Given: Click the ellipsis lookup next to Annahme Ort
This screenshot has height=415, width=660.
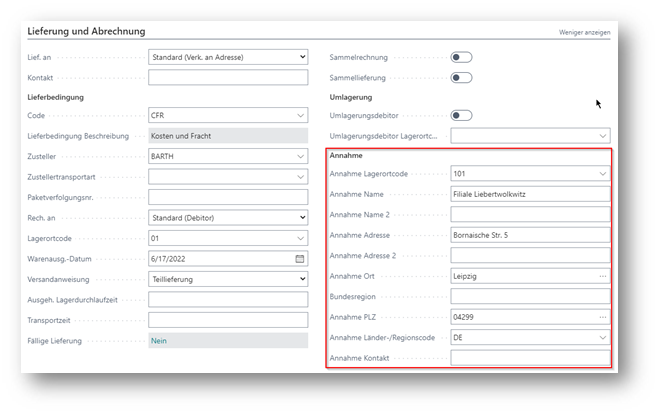Looking at the screenshot, I should coord(602,275).
